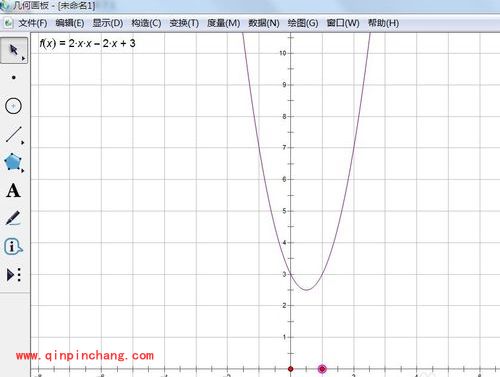The image size is (500, 377).
Task: Select the Polygon tool
Action: coord(13,162)
